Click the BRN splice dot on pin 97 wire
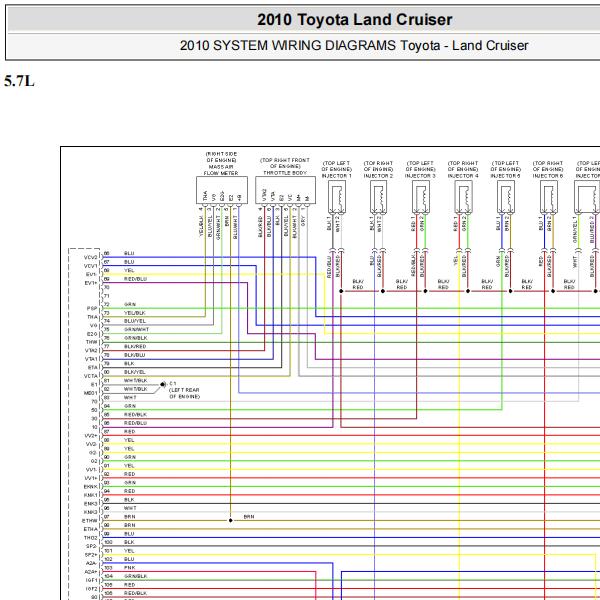The height and width of the screenshot is (600, 600). 230,520
